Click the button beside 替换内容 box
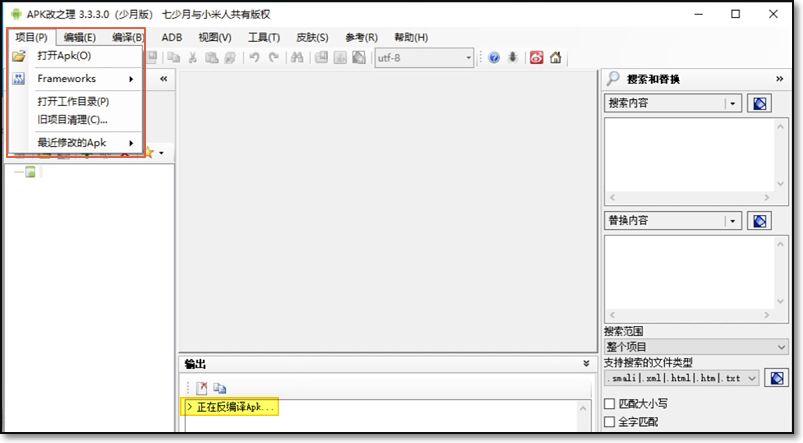 (x=759, y=221)
